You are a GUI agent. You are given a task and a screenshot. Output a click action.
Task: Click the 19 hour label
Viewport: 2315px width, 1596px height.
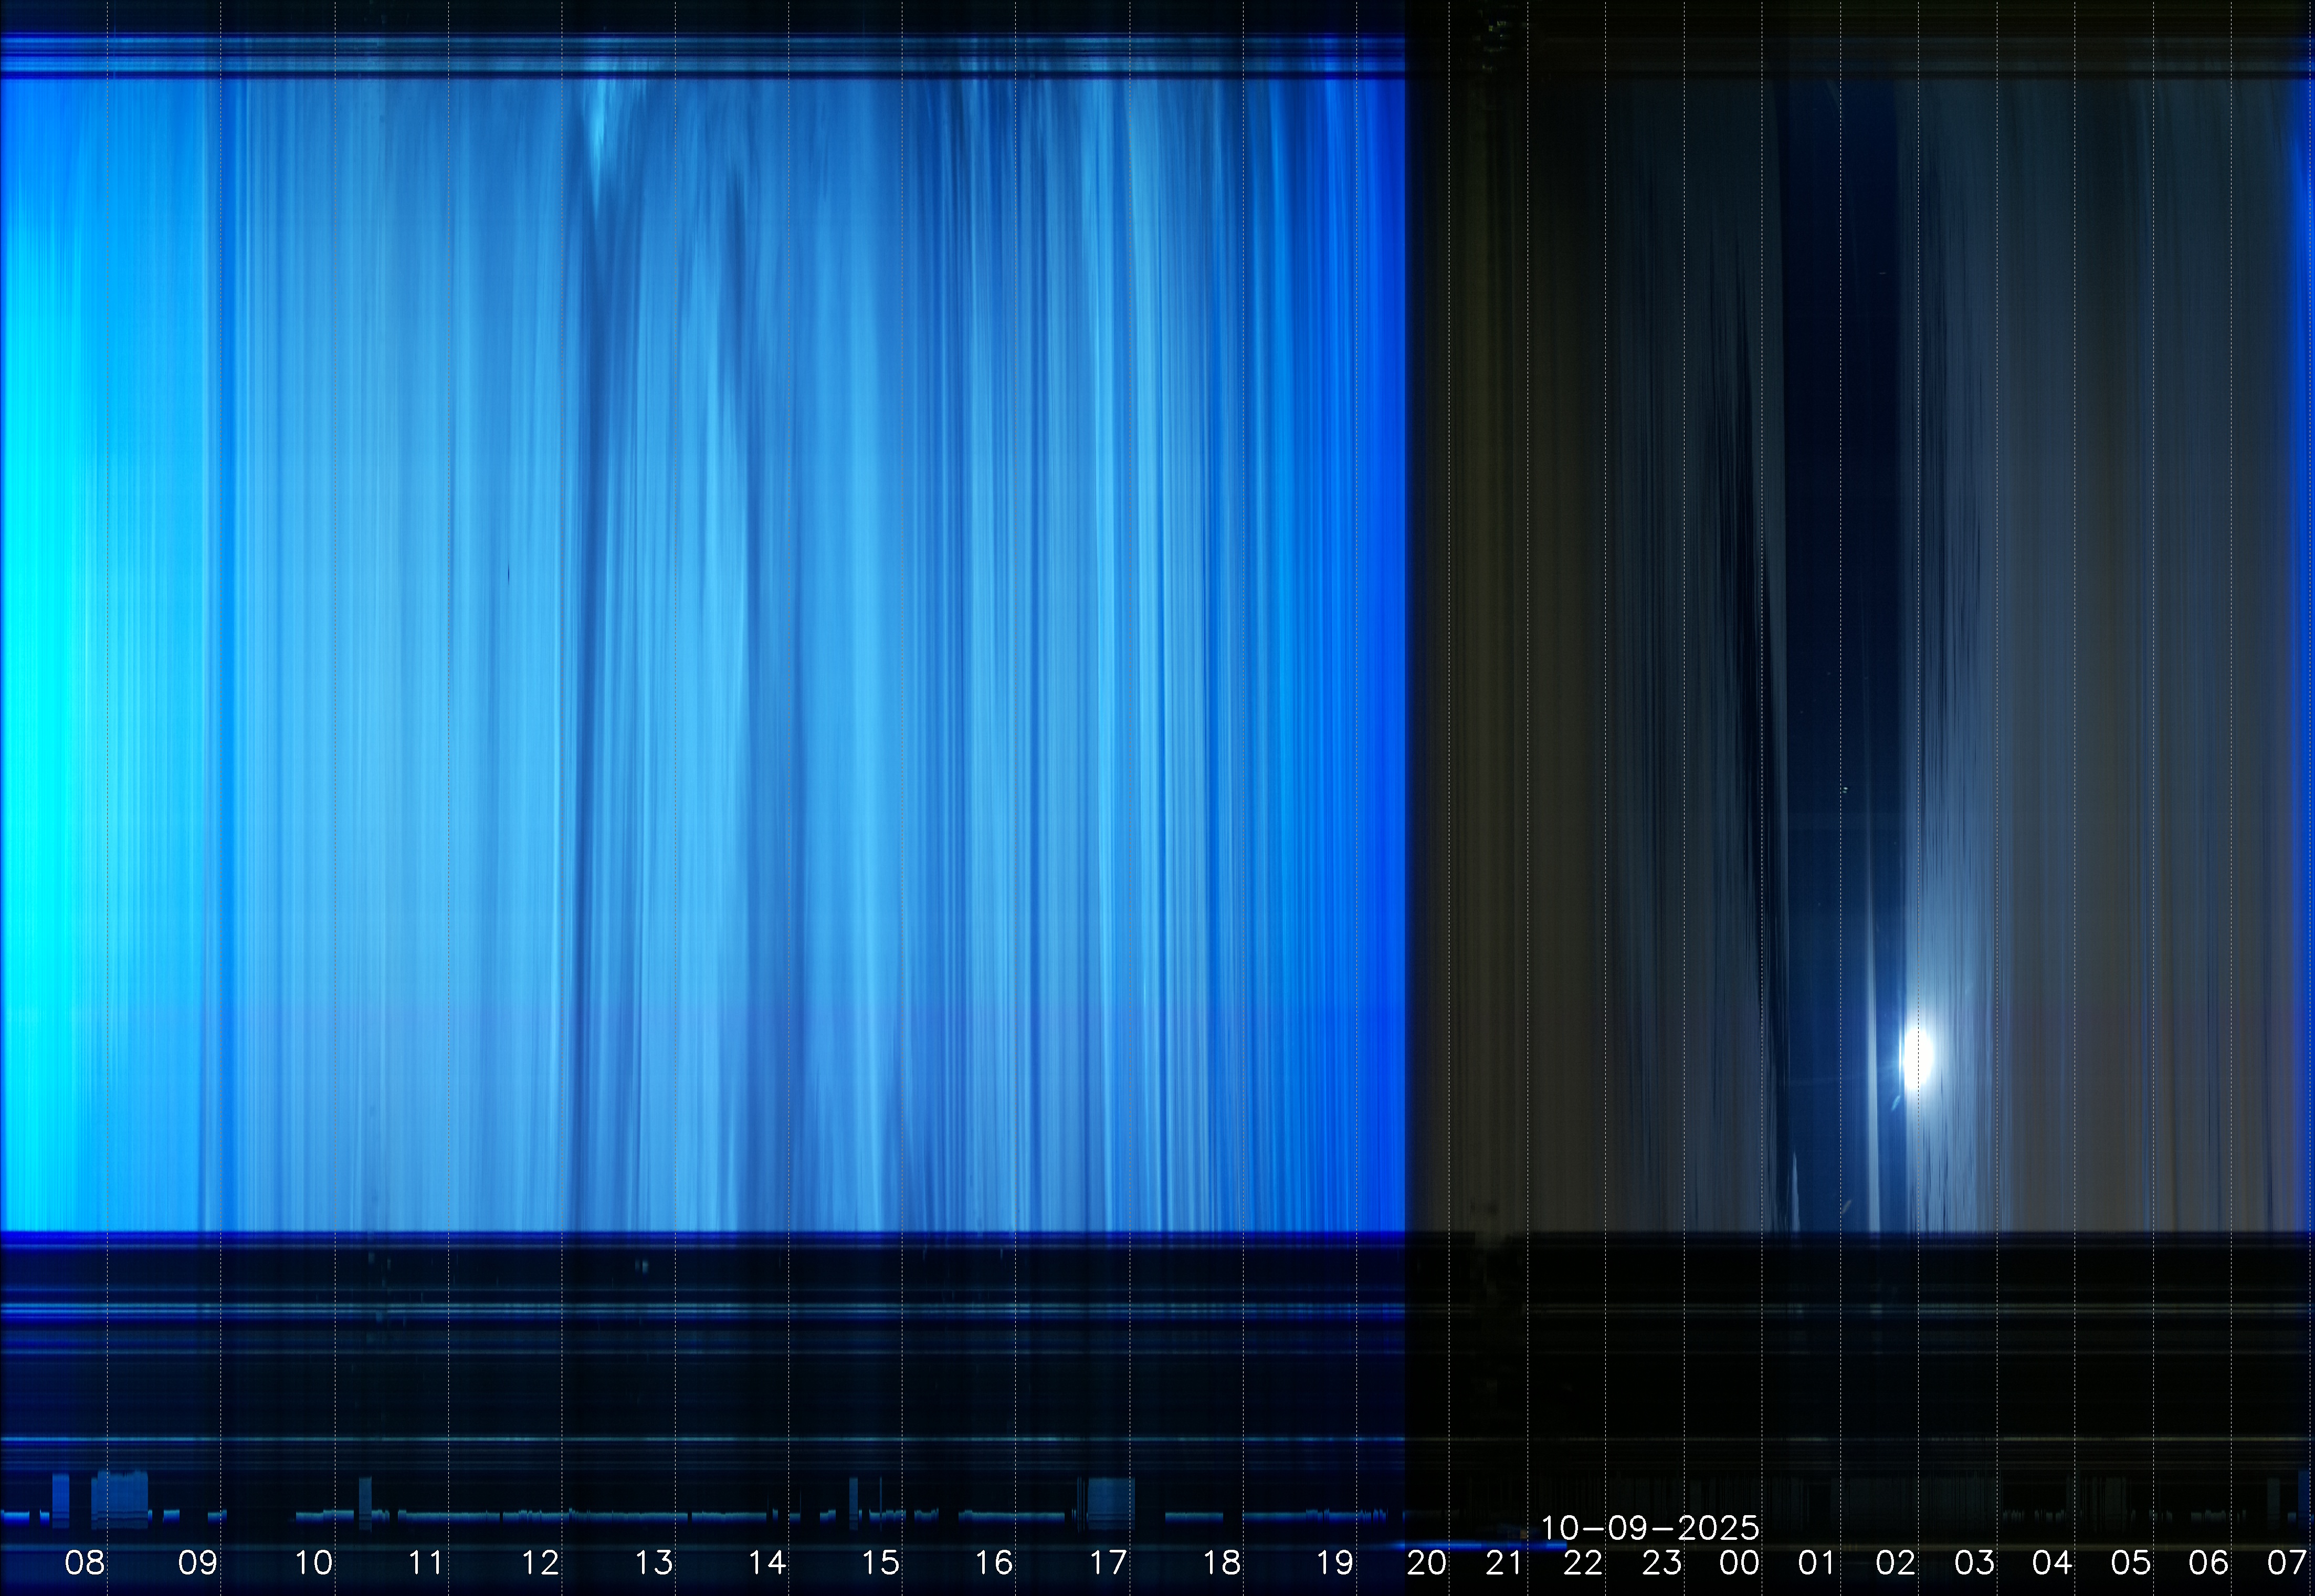coord(1335,1562)
